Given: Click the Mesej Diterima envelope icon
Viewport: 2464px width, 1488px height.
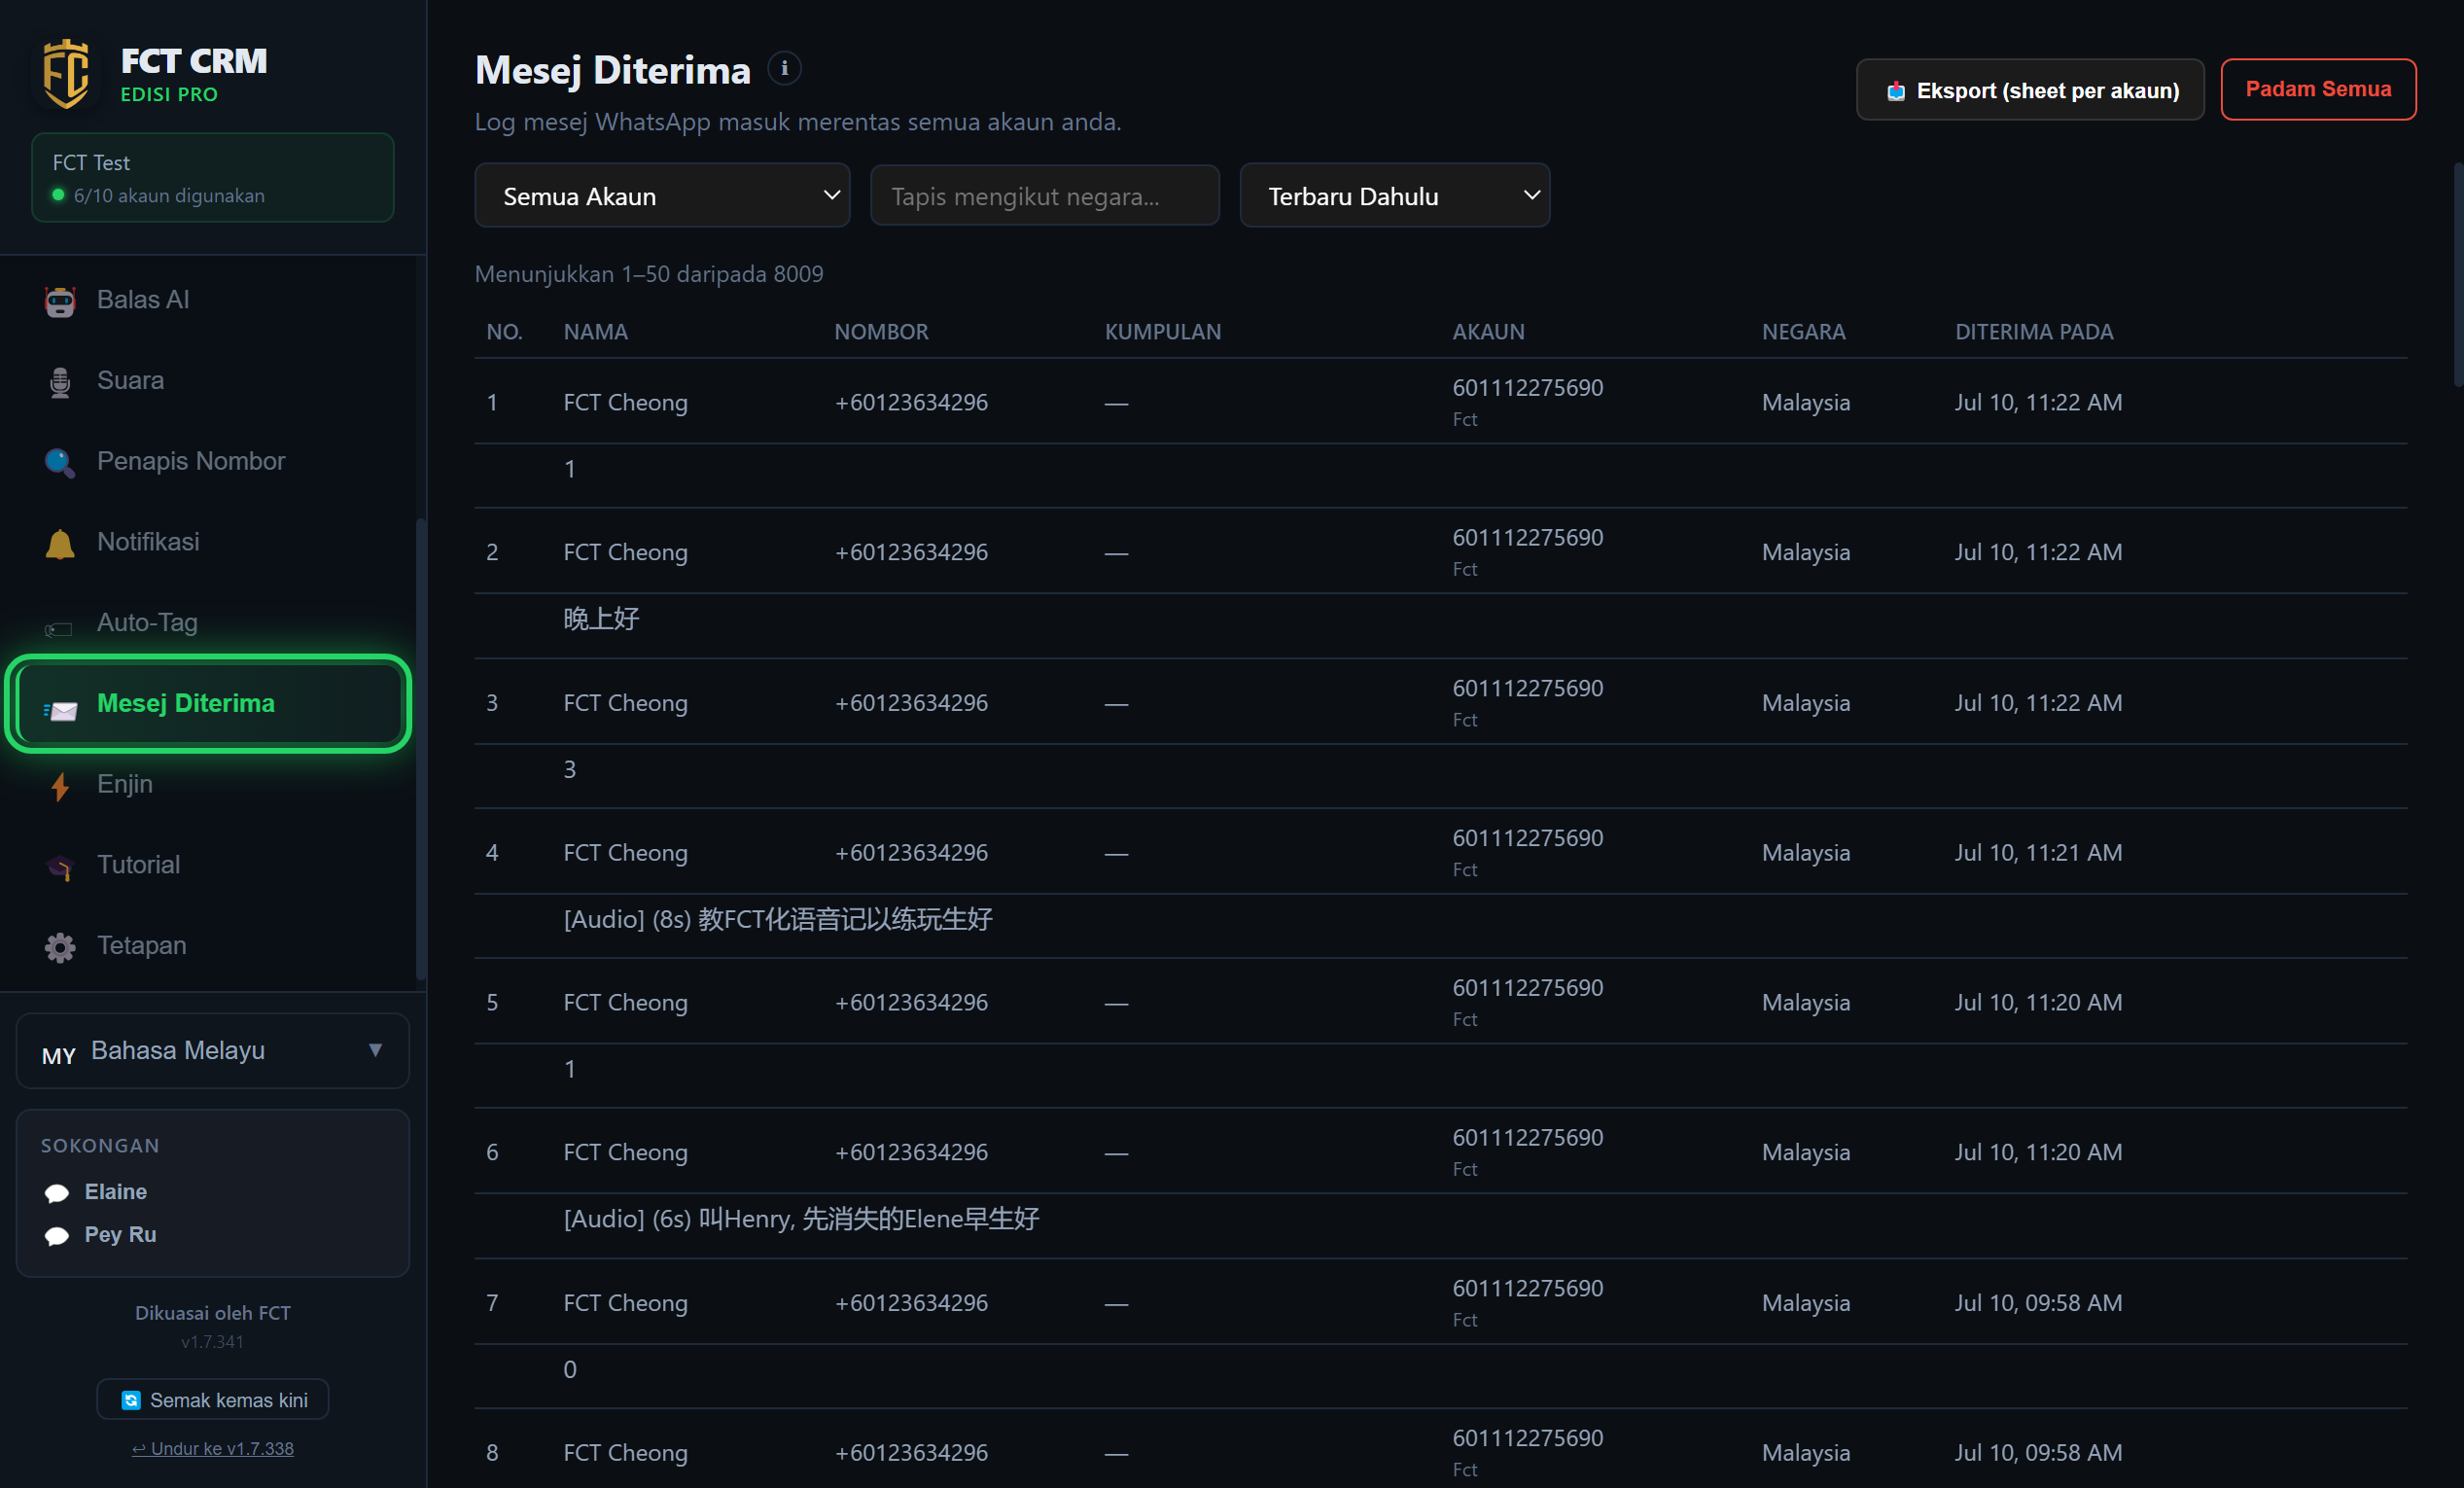Looking at the screenshot, I should 60,710.
